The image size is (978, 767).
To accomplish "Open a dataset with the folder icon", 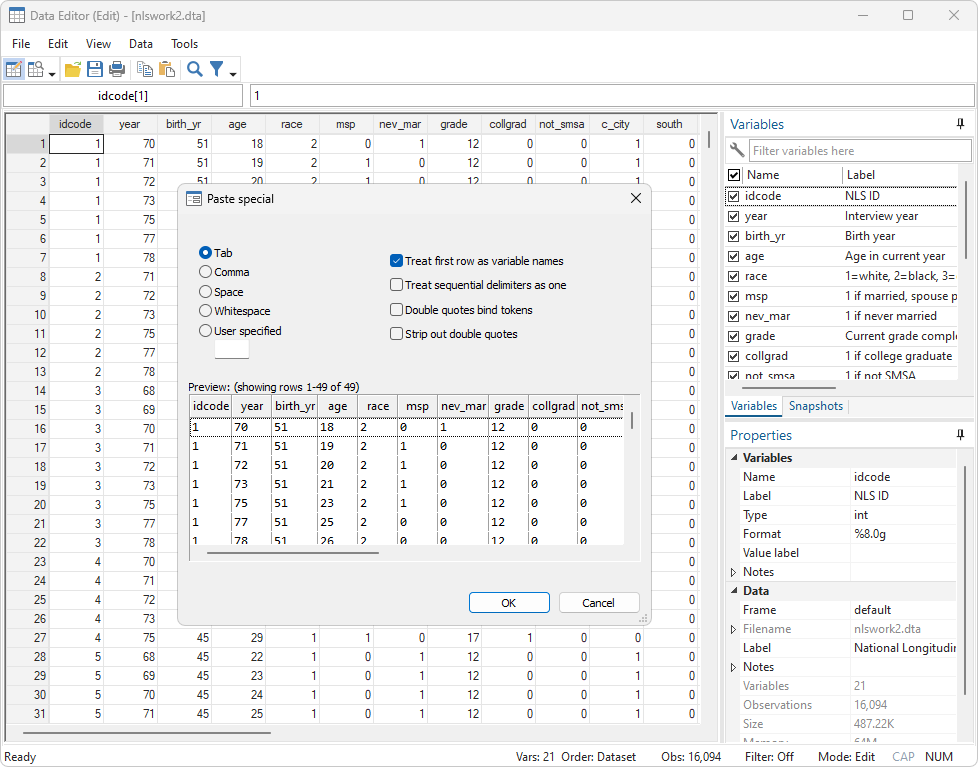I will click(x=72, y=68).
